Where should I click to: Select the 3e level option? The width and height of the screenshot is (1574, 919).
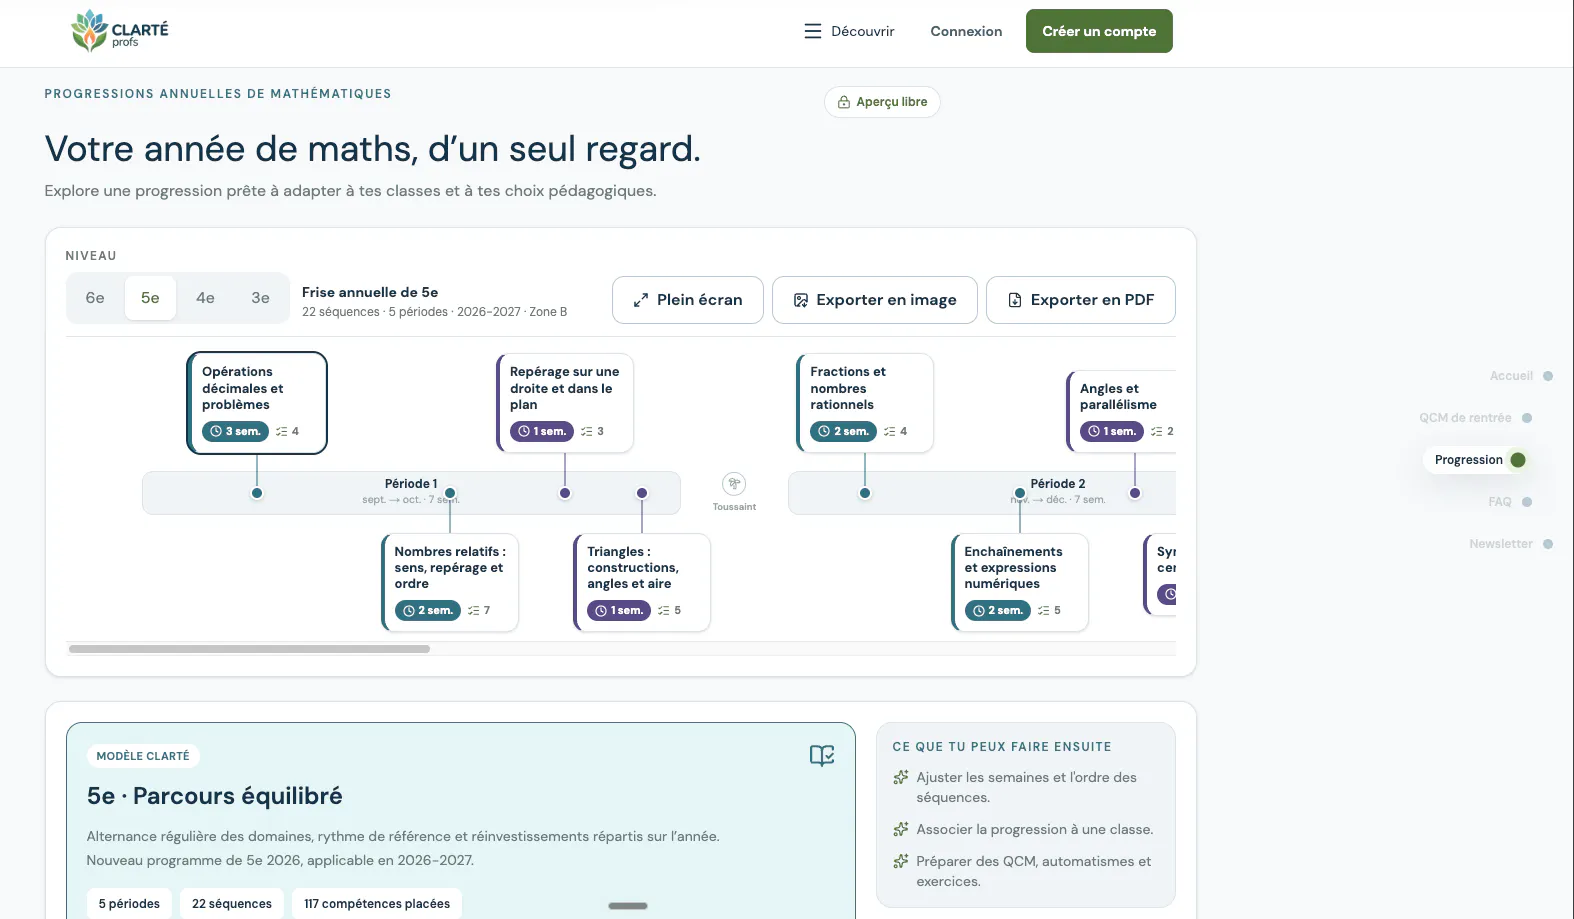click(x=260, y=298)
